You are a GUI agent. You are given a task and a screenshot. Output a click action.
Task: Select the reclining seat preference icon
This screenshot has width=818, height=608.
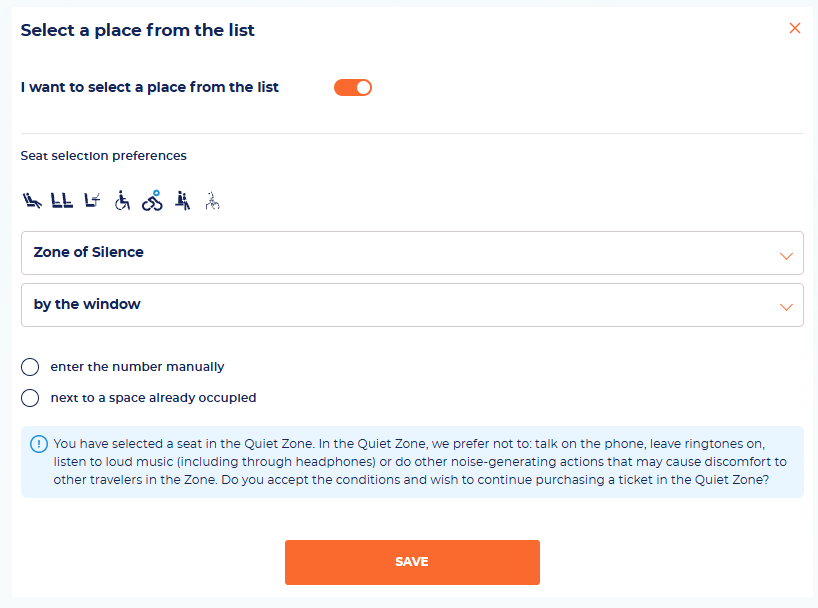click(32, 201)
